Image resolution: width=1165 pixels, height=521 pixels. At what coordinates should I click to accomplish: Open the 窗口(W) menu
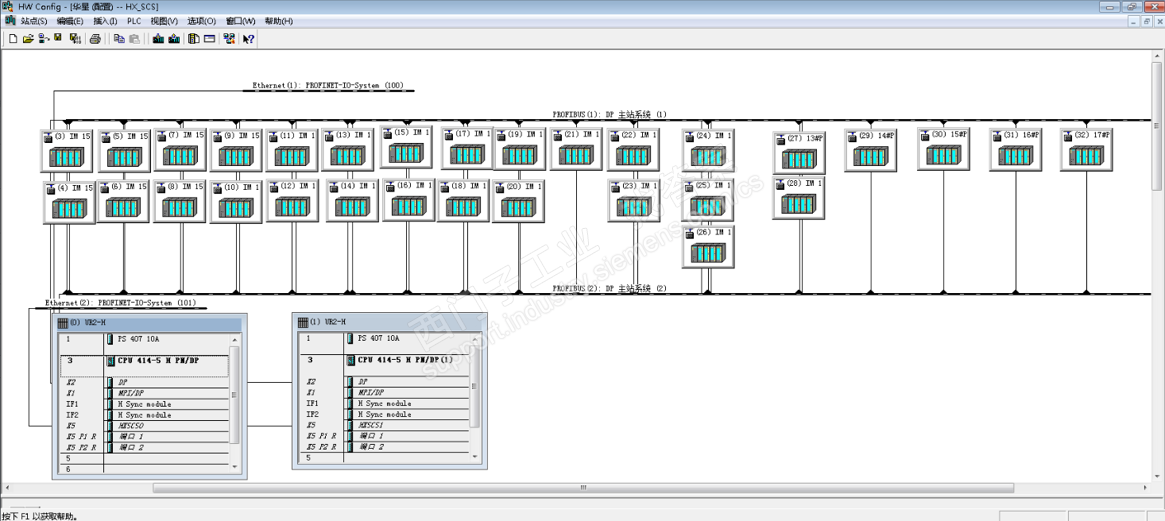click(x=240, y=21)
